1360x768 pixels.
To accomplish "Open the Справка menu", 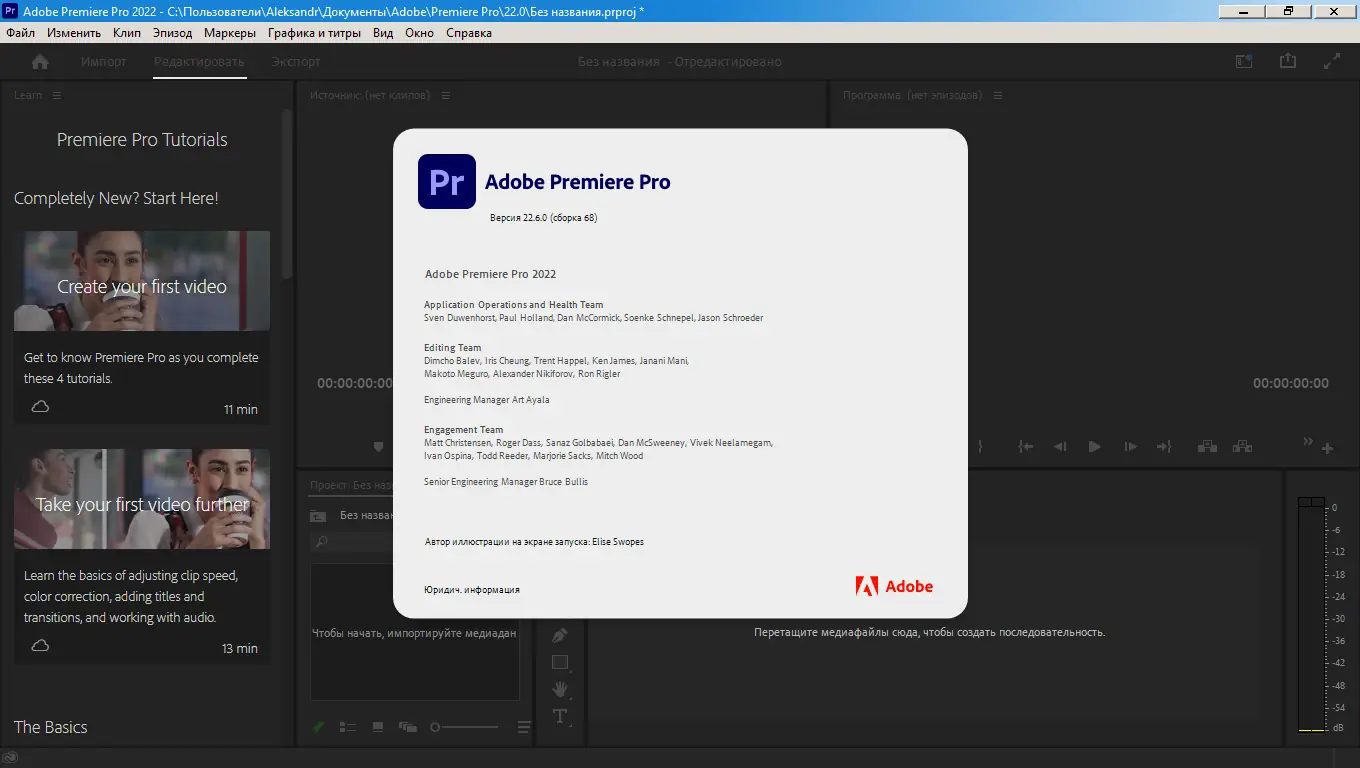I will [x=469, y=33].
